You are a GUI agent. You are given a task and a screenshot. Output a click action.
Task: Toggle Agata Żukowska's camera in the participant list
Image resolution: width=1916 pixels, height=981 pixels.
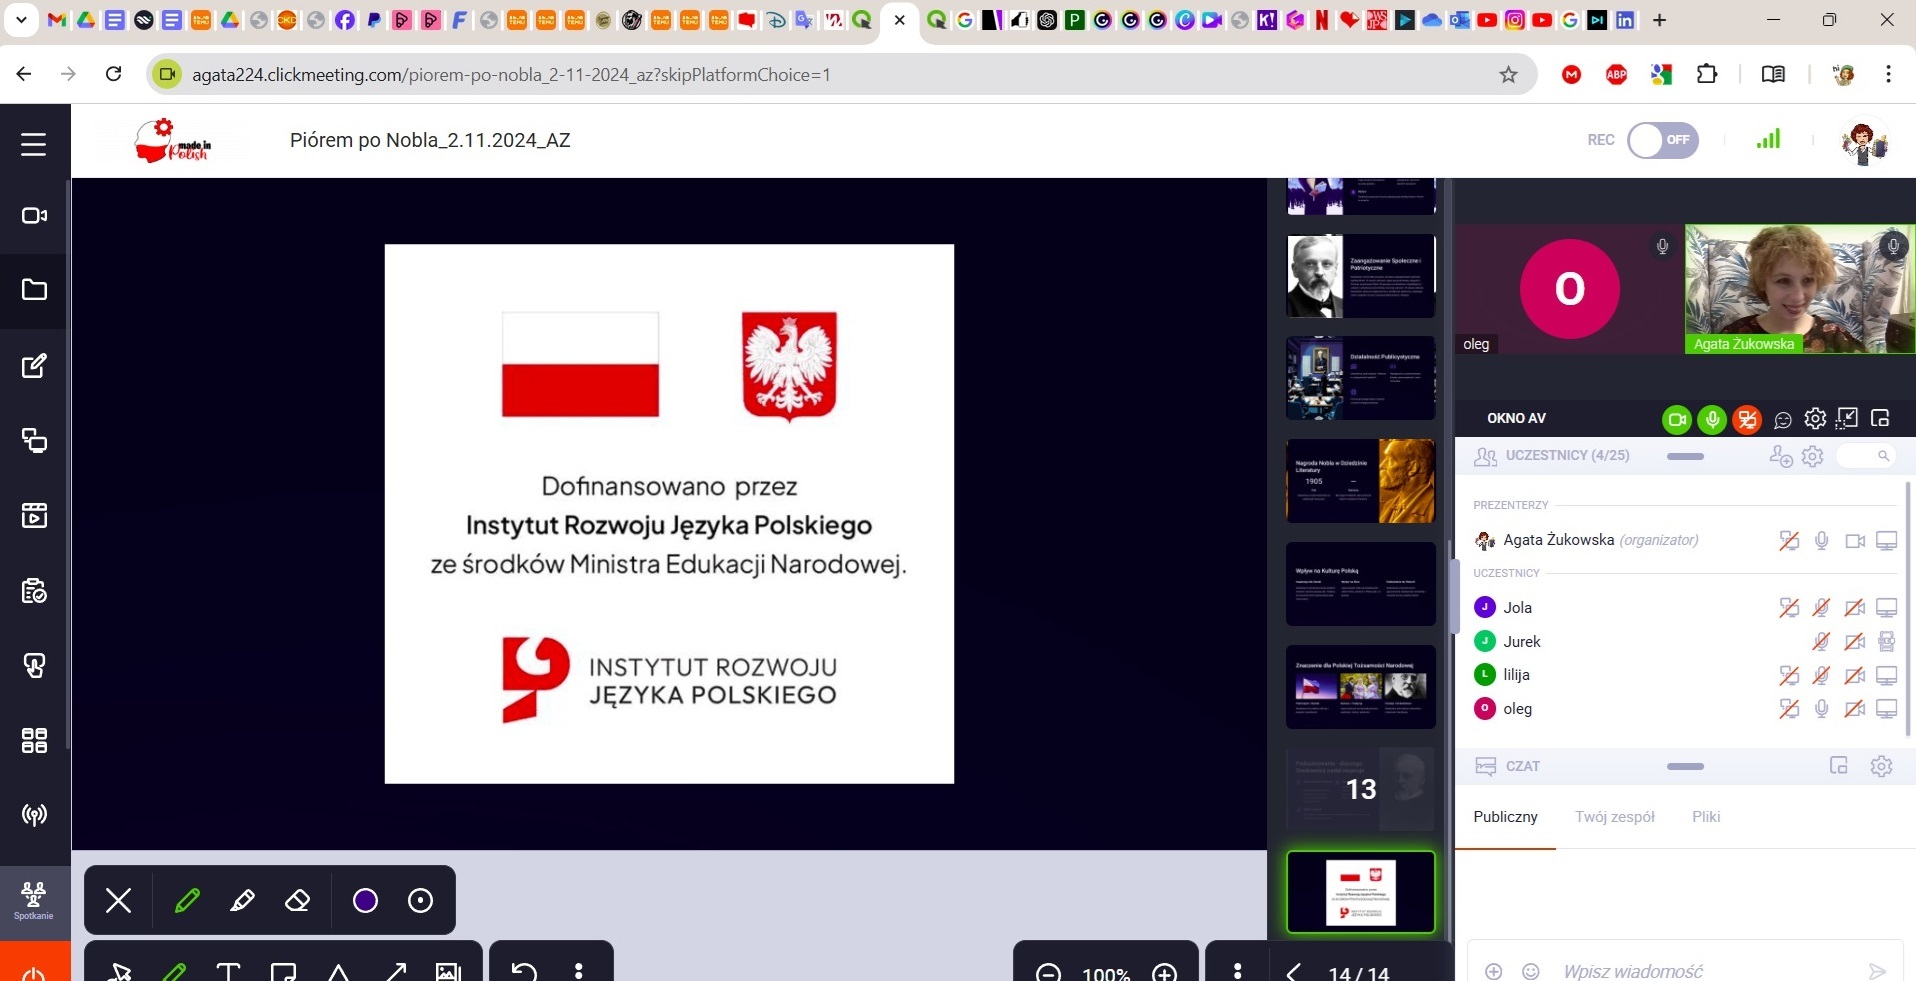click(1855, 541)
